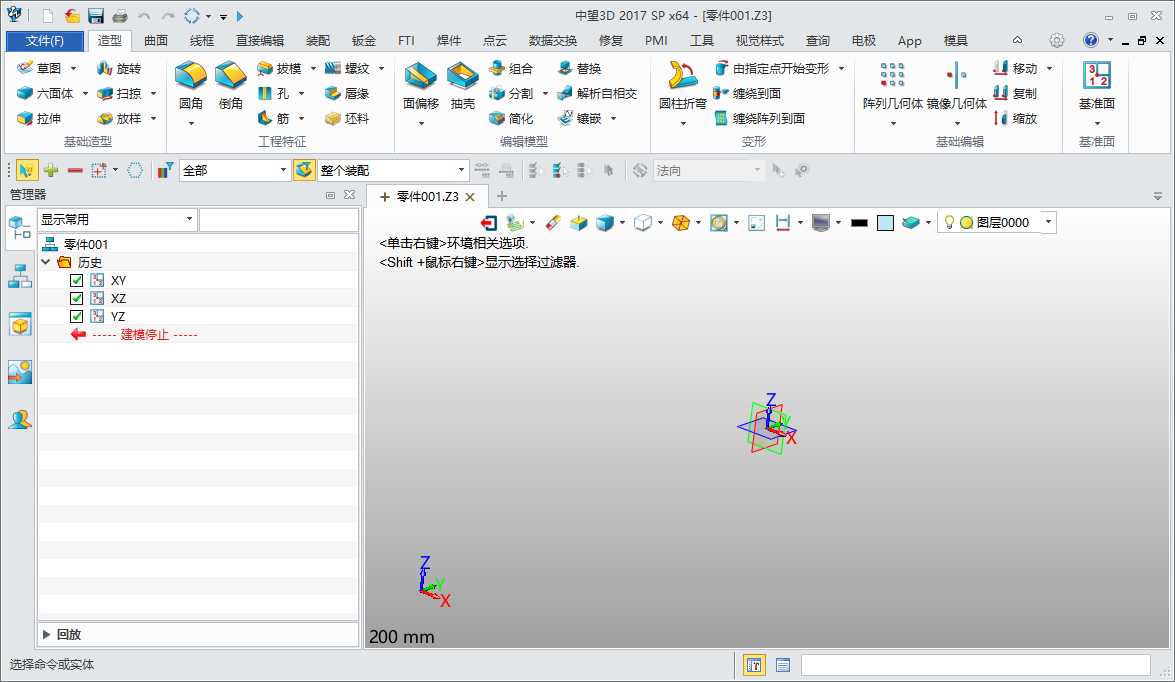Click the manager search input field

pos(279,220)
